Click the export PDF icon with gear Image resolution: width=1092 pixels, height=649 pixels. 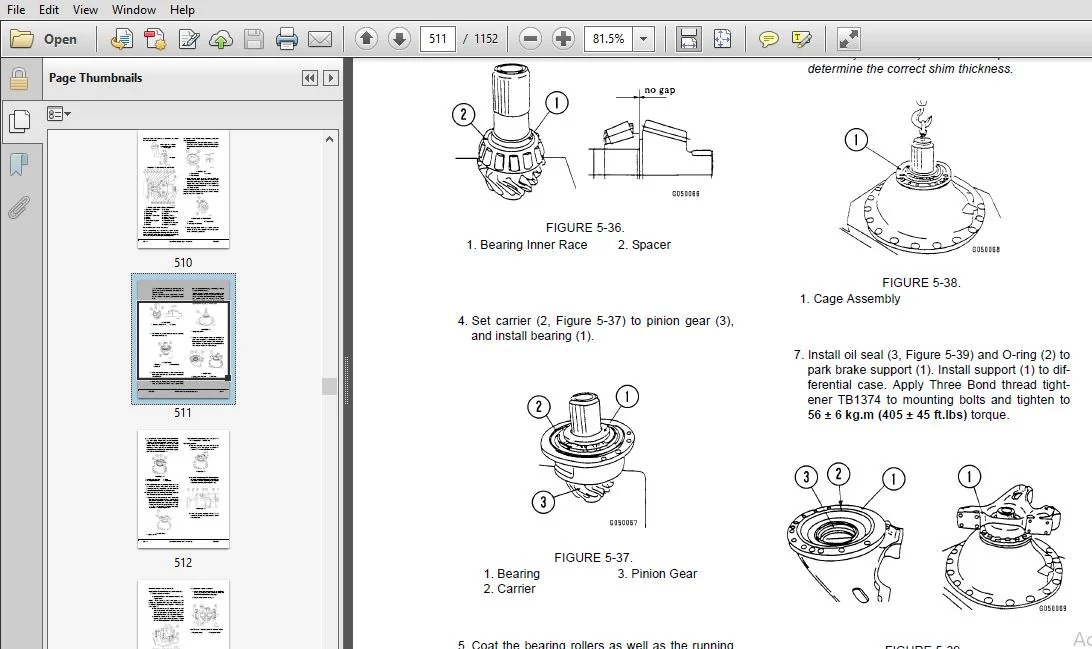pyautogui.click(x=155, y=39)
